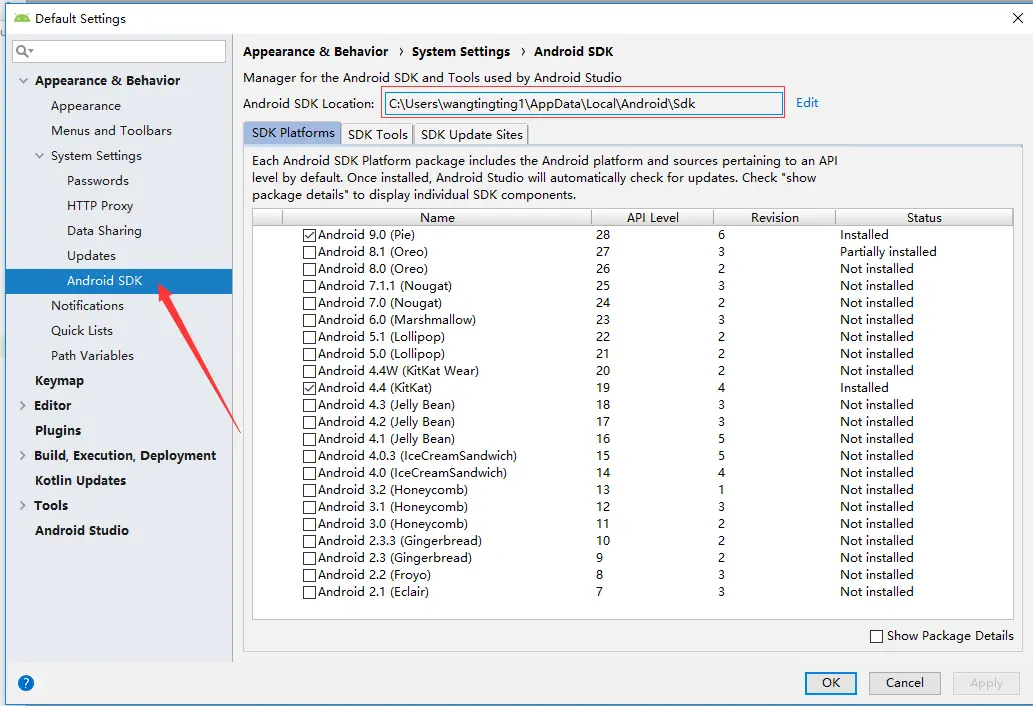Click the Cancel button
Image resolution: width=1033 pixels, height=706 pixels.
905,683
